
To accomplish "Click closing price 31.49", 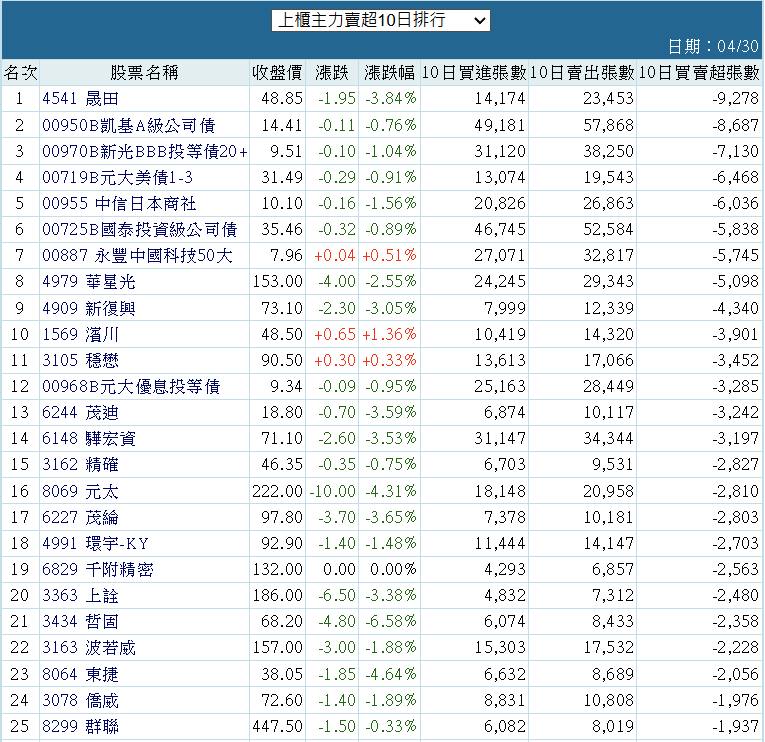I will [x=282, y=177].
